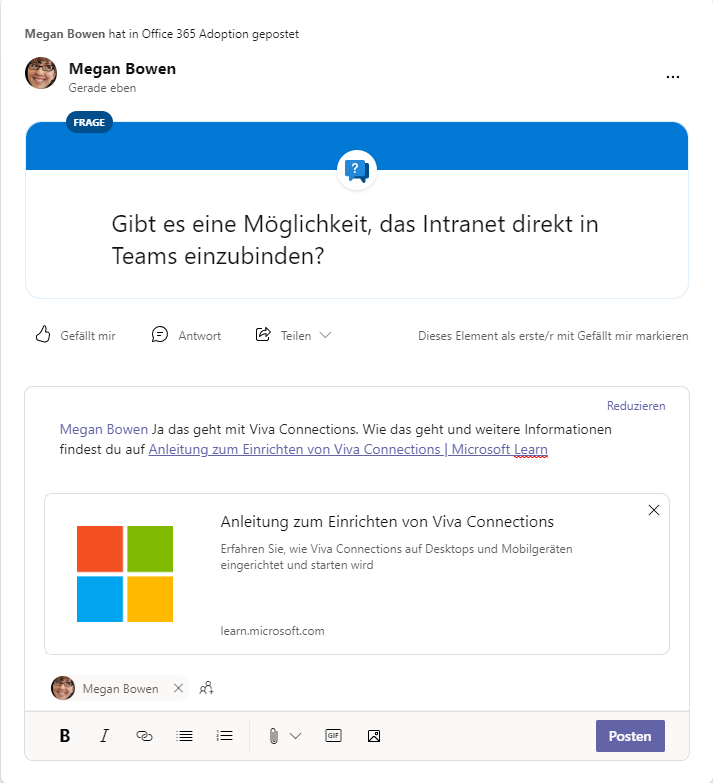Expand the Teilen share dropdown

tap(325, 336)
